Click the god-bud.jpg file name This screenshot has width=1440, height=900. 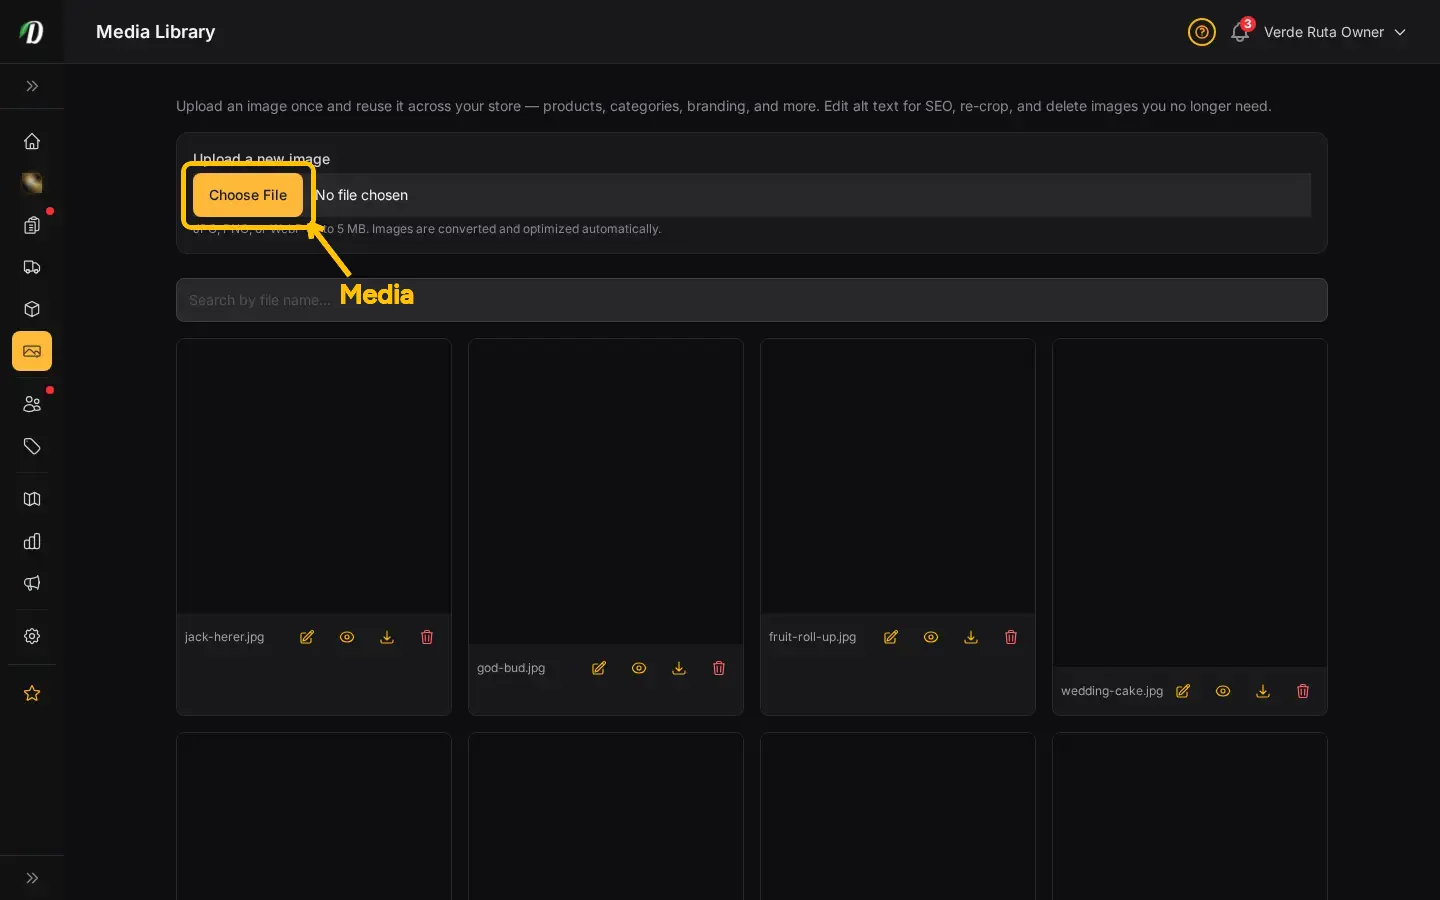511,668
